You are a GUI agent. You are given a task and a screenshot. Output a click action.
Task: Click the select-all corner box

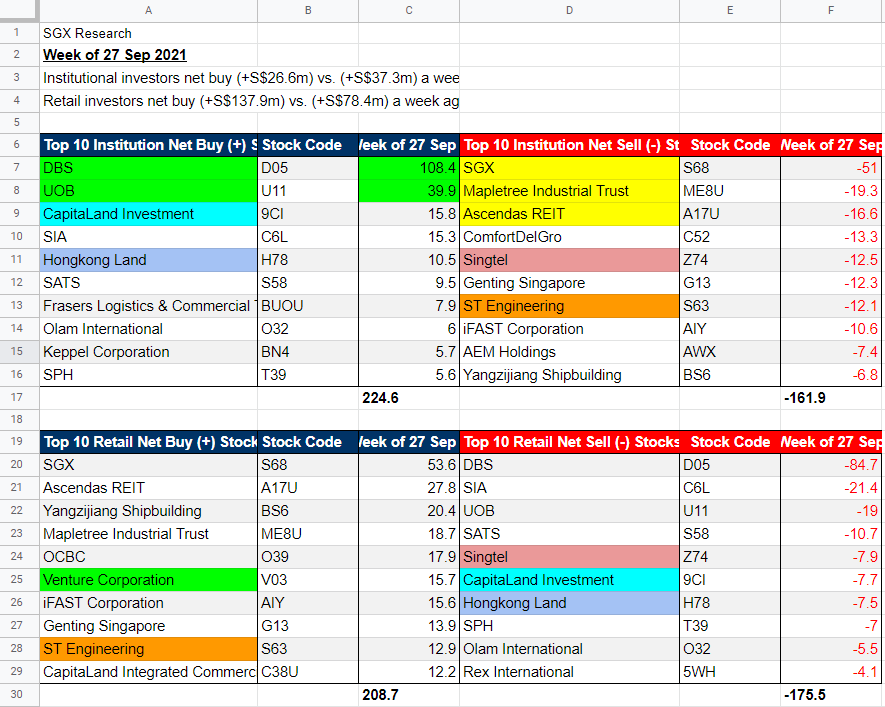tap(20, 10)
